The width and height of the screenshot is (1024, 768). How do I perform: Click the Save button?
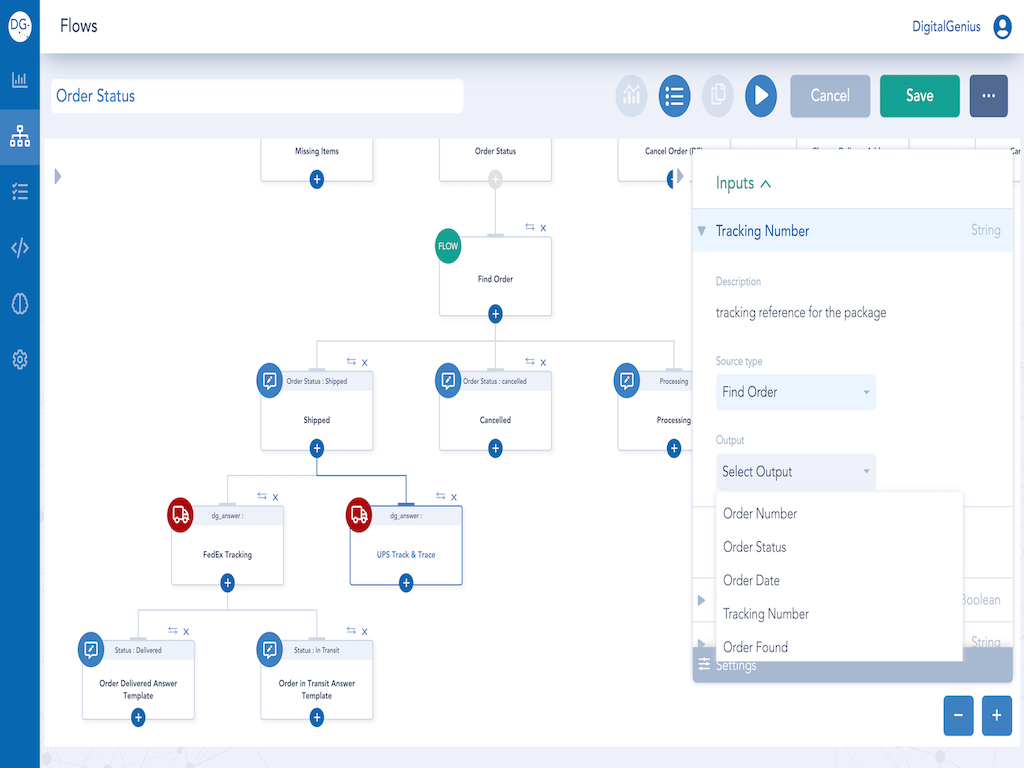click(x=919, y=96)
